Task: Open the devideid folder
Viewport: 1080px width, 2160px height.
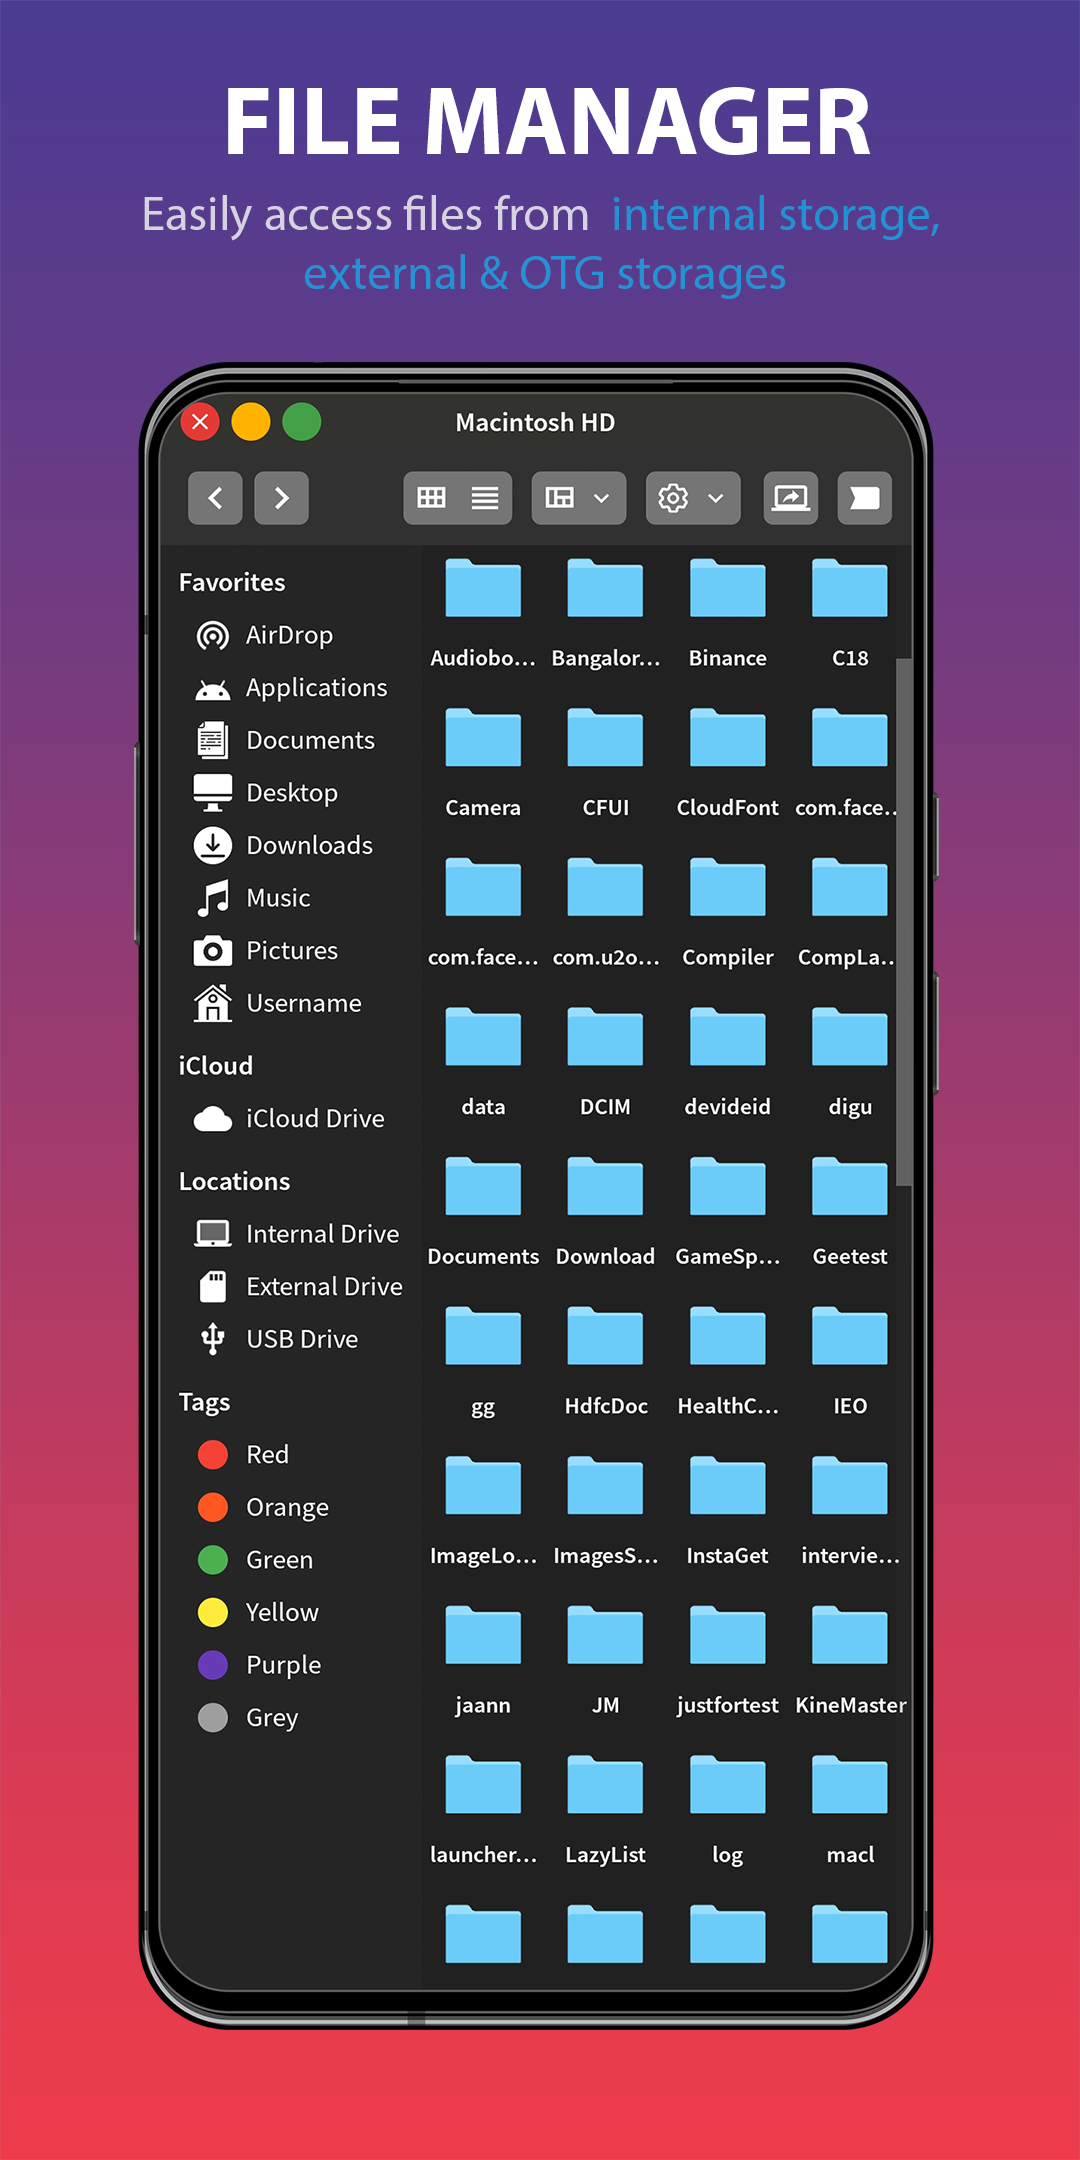Action: 728,1061
